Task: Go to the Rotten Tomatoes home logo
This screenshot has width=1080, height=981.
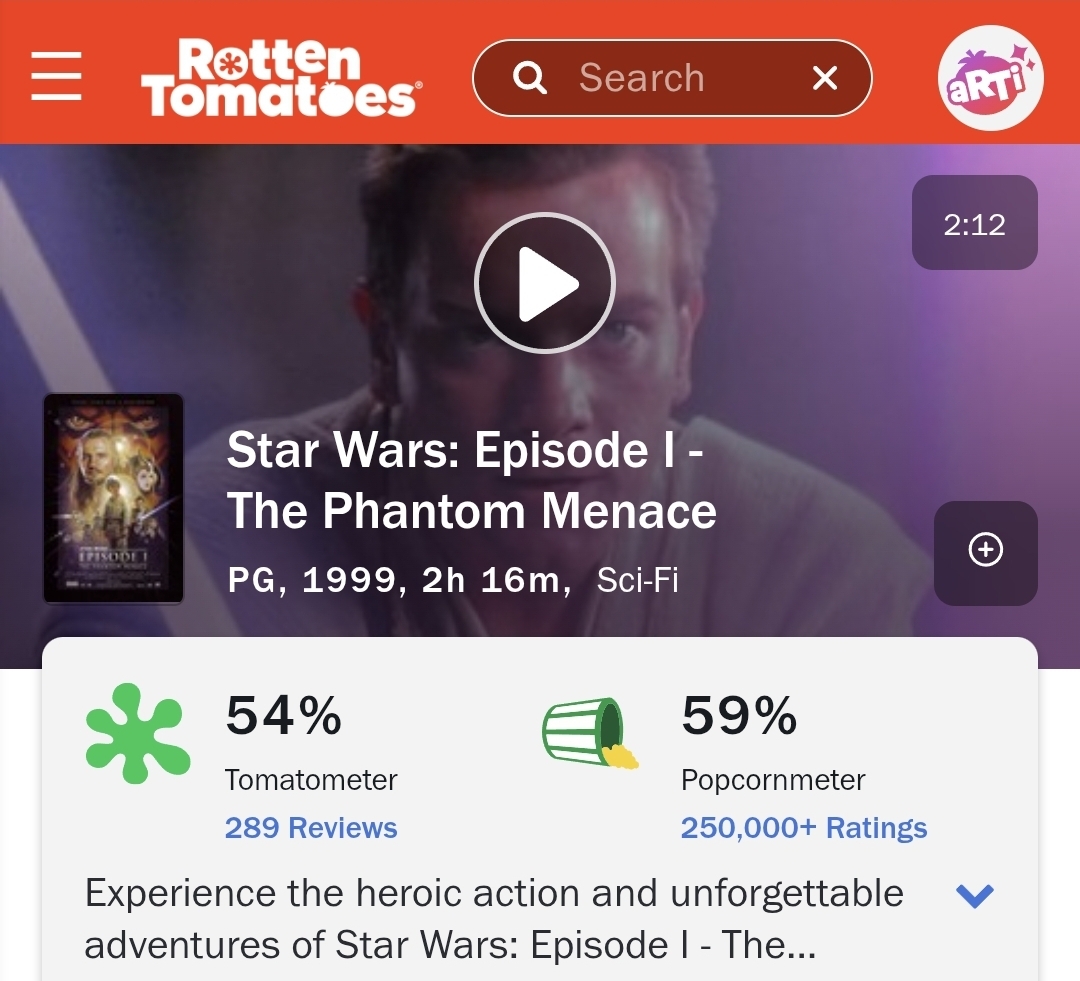Action: pos(281,77)
